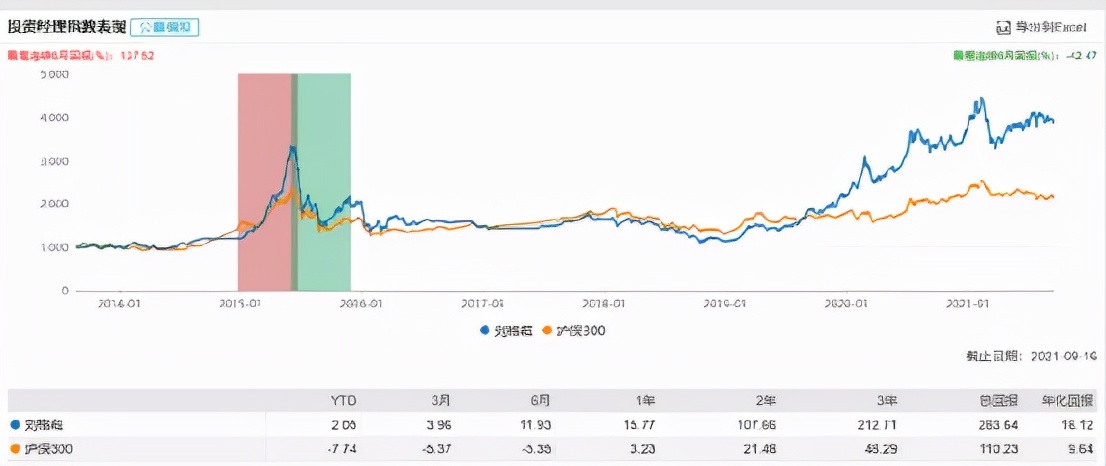The width and height of the screenshot is (1106, 466).
Task: Click the 1年 column header
Action: 650,400
